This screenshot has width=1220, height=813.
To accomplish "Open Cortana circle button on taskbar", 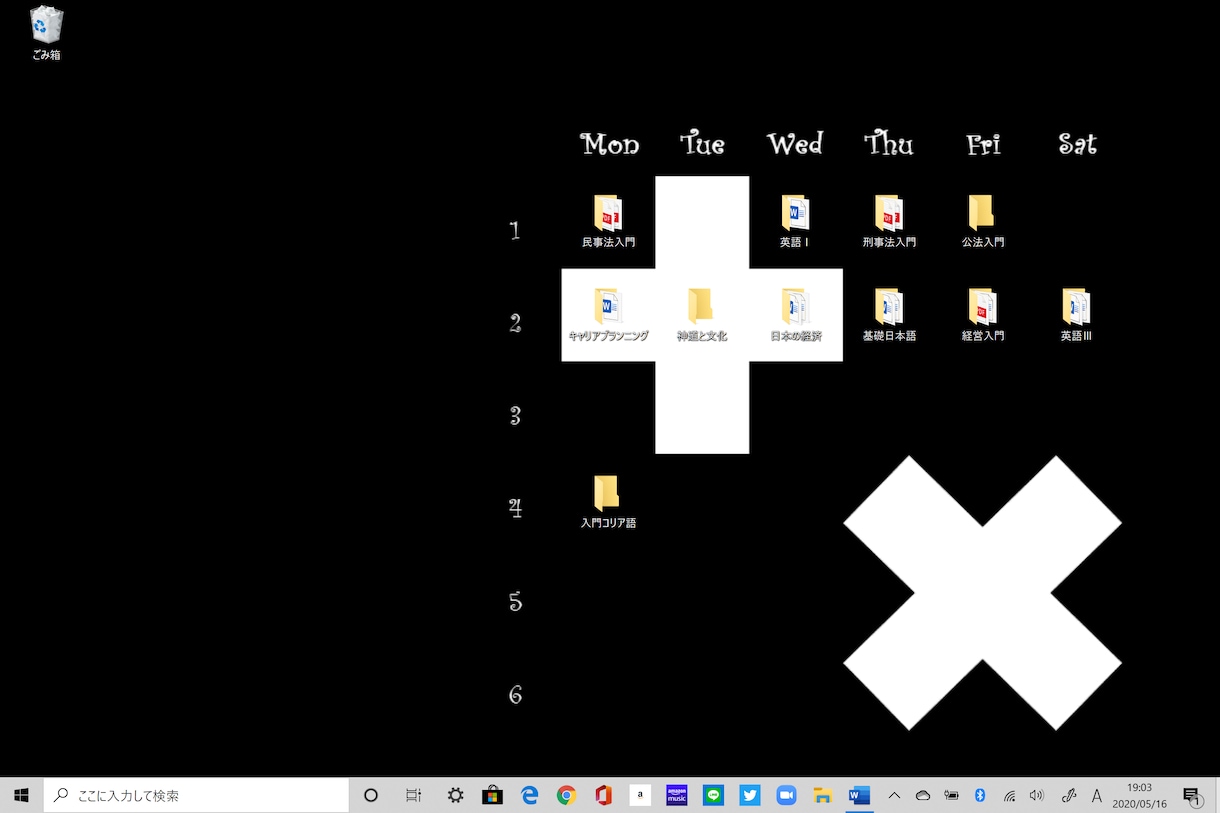I will click(371, 795).
